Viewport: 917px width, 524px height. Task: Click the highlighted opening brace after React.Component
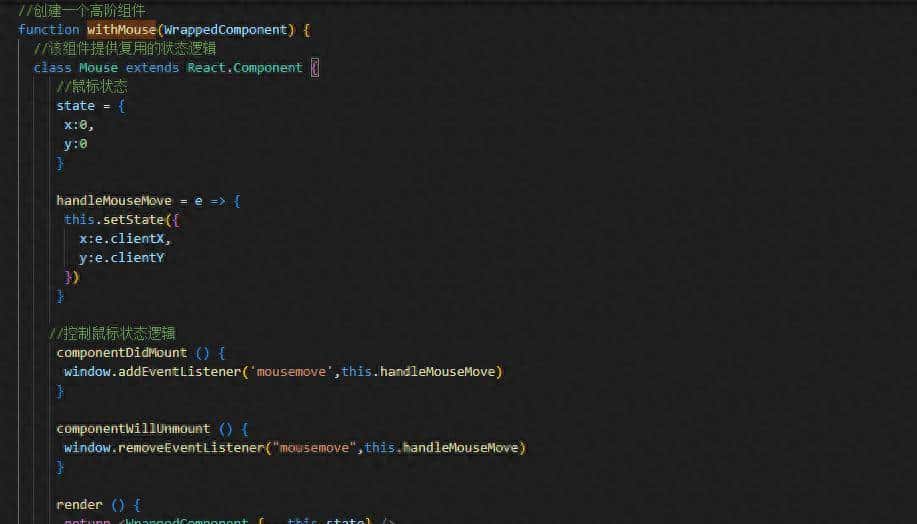315,68
